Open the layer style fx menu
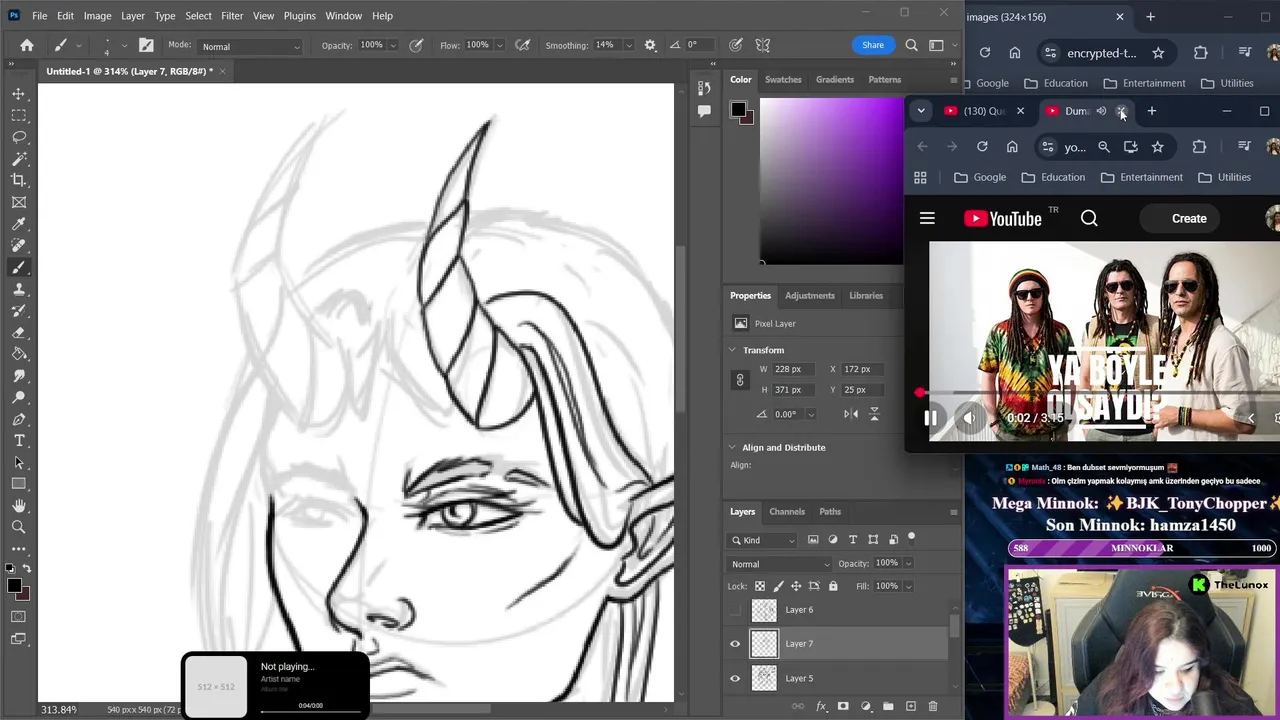Viewport: 1280px width, 720px height. pyautogui.click(x=821, y=706)
